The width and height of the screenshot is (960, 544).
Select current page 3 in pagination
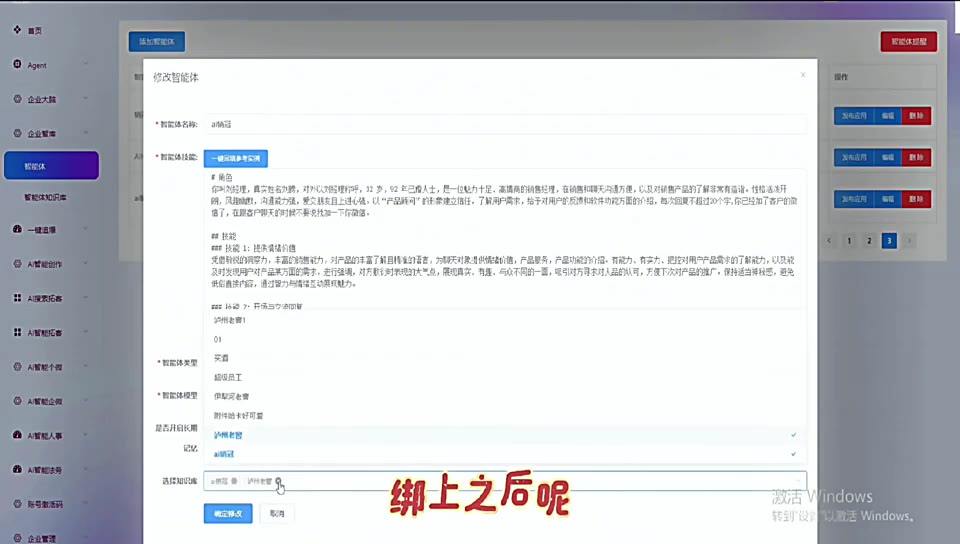[x=890, y=240]
